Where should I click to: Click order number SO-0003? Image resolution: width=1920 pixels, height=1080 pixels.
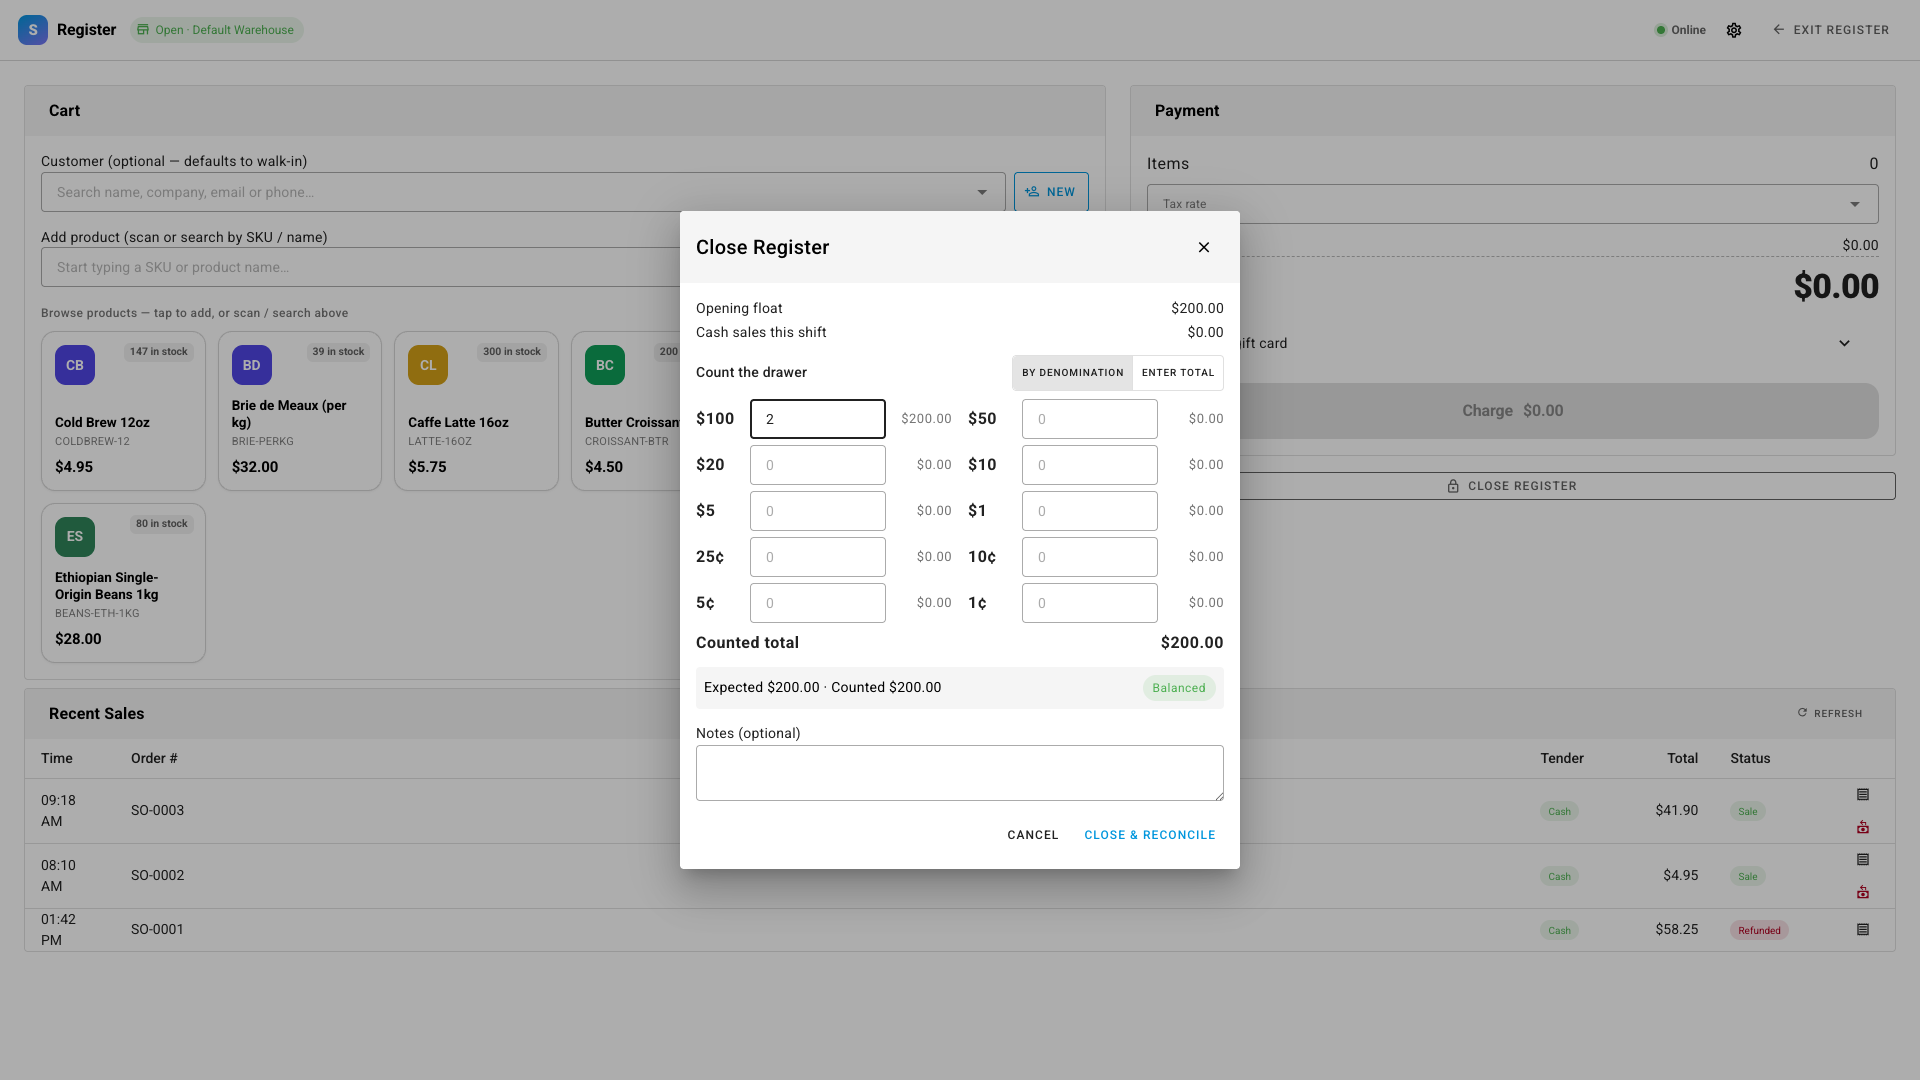[157, 810]
